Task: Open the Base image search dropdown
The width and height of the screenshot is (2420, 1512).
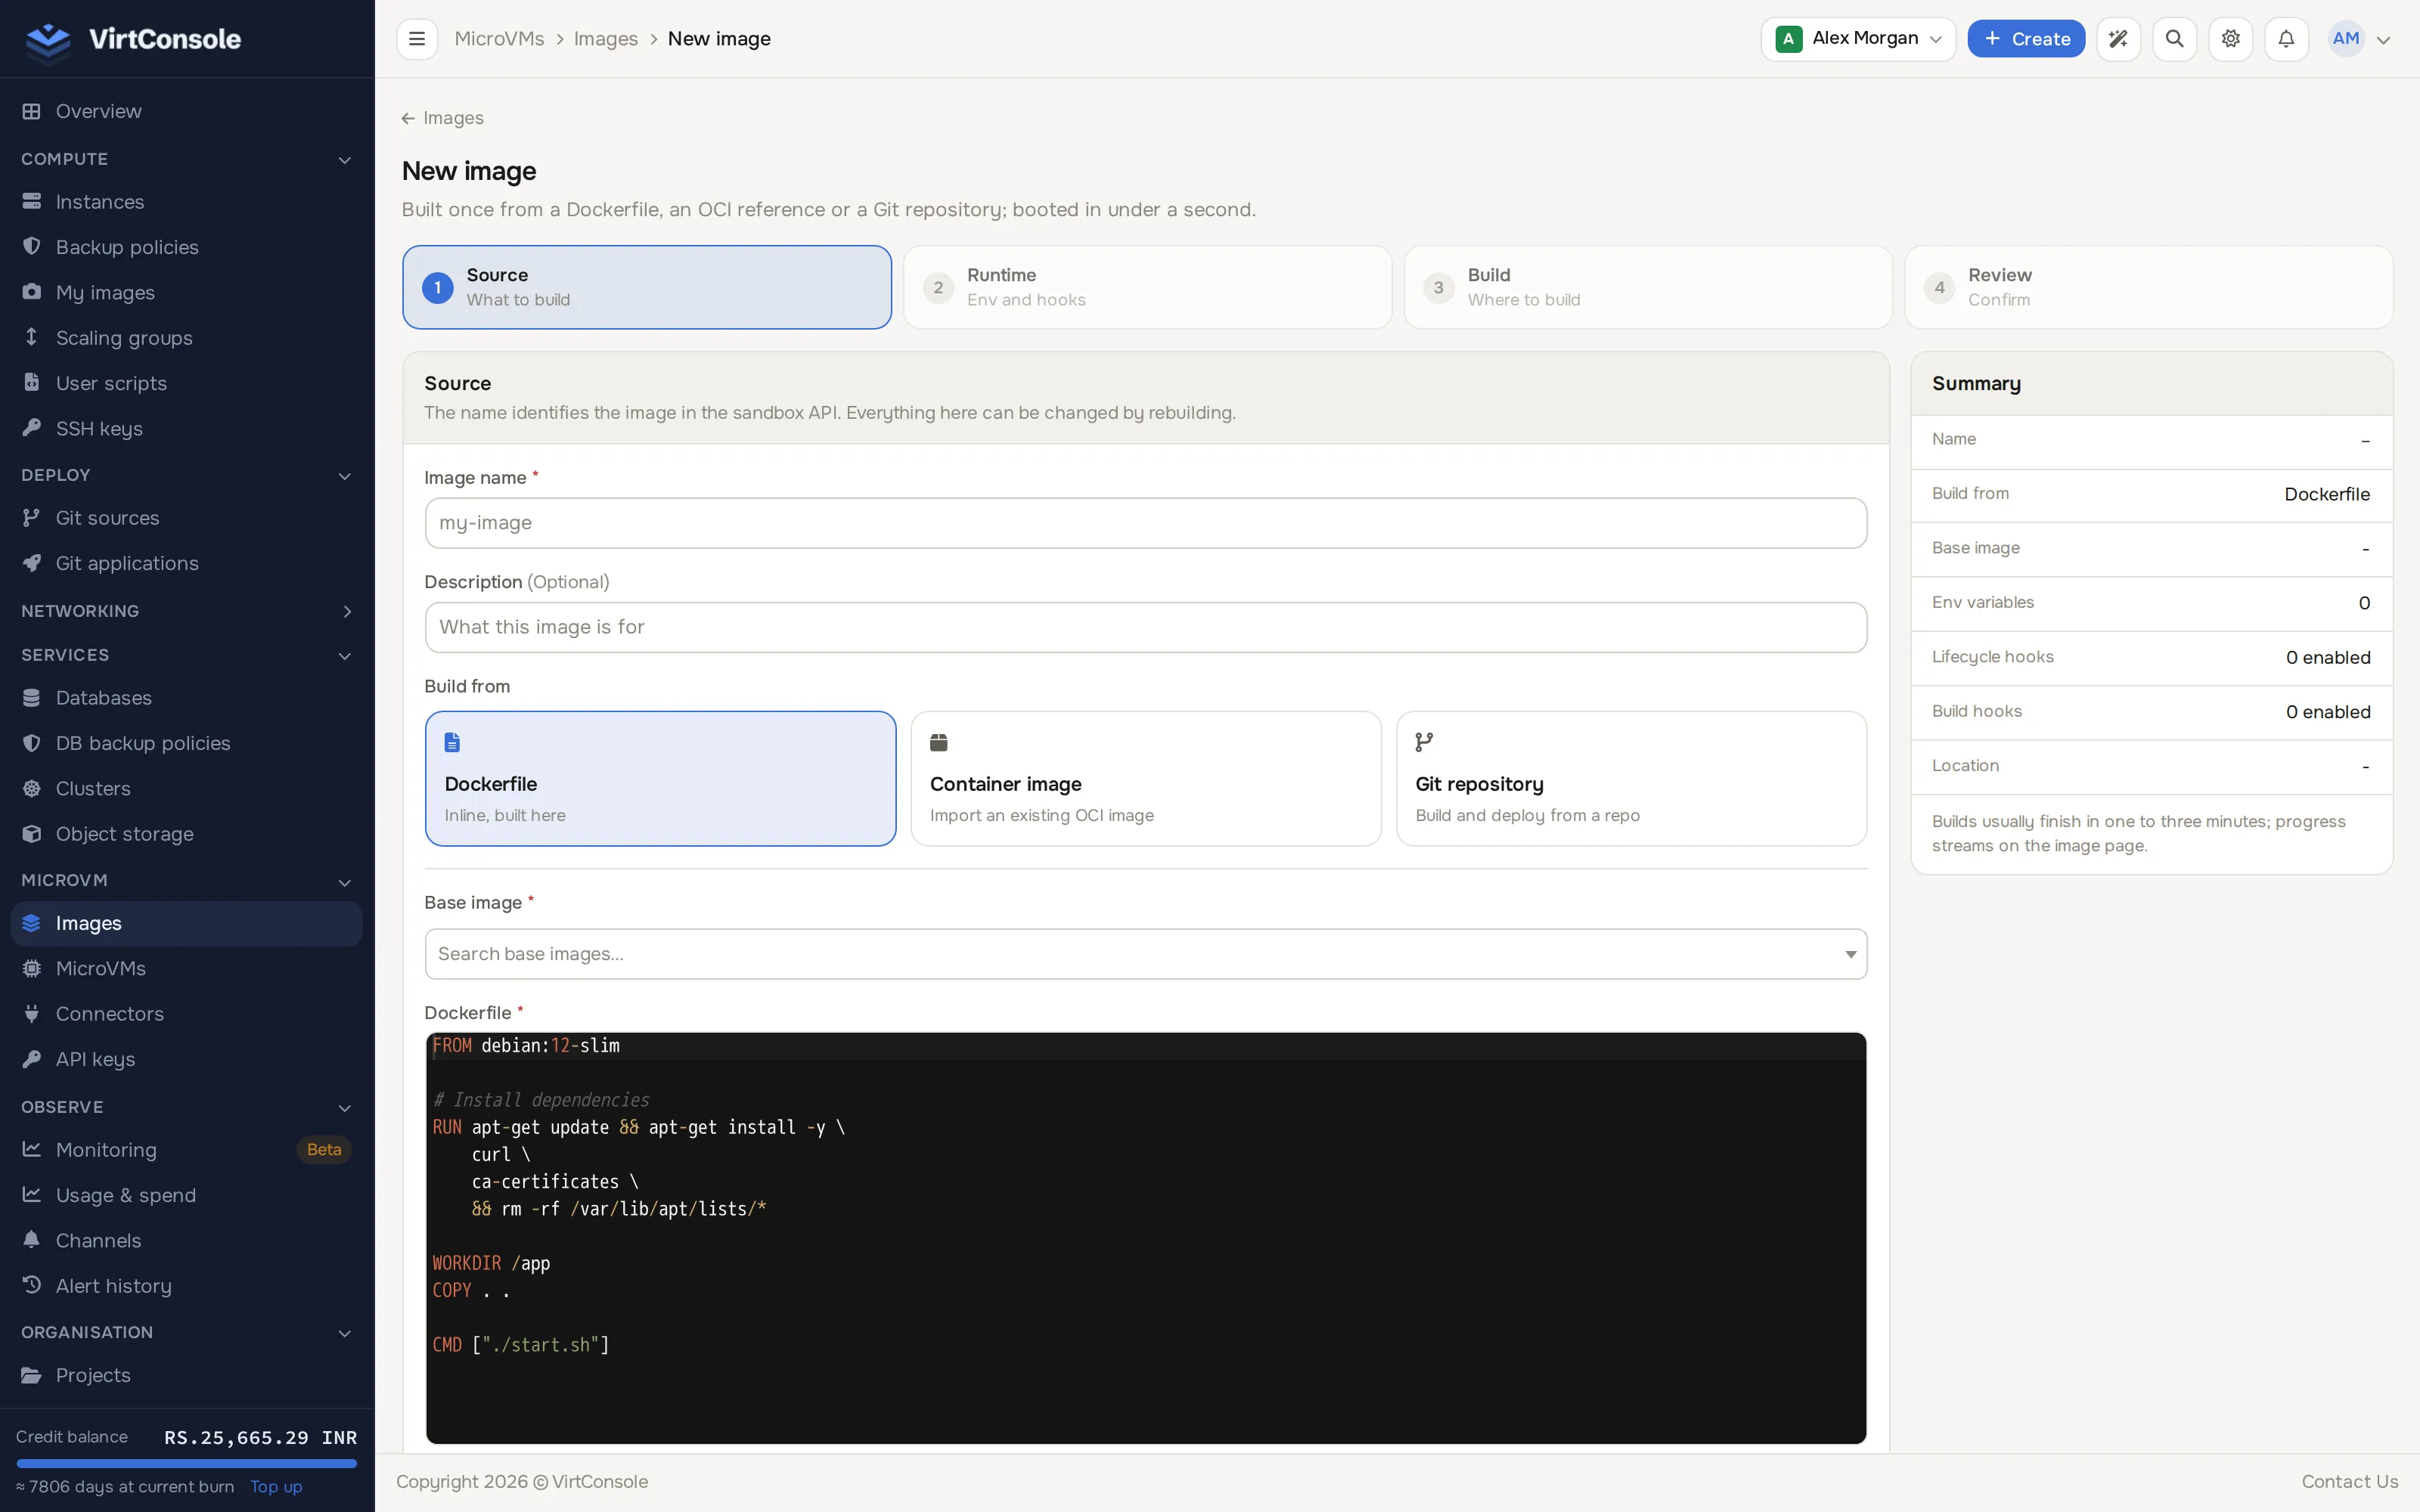Action: (1146, 954)
